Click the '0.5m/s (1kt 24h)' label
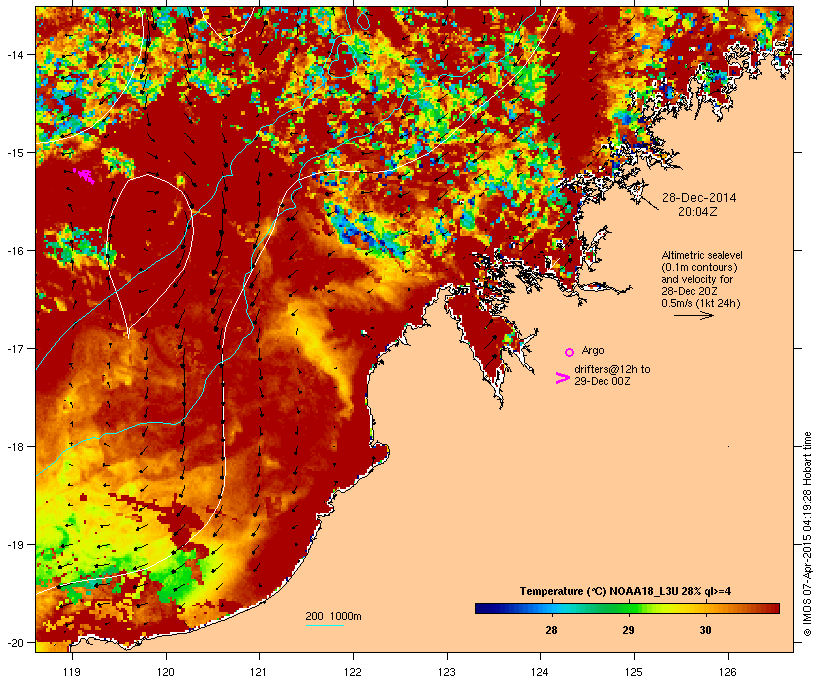Screen dimensions: 820x680 [701, 303]
